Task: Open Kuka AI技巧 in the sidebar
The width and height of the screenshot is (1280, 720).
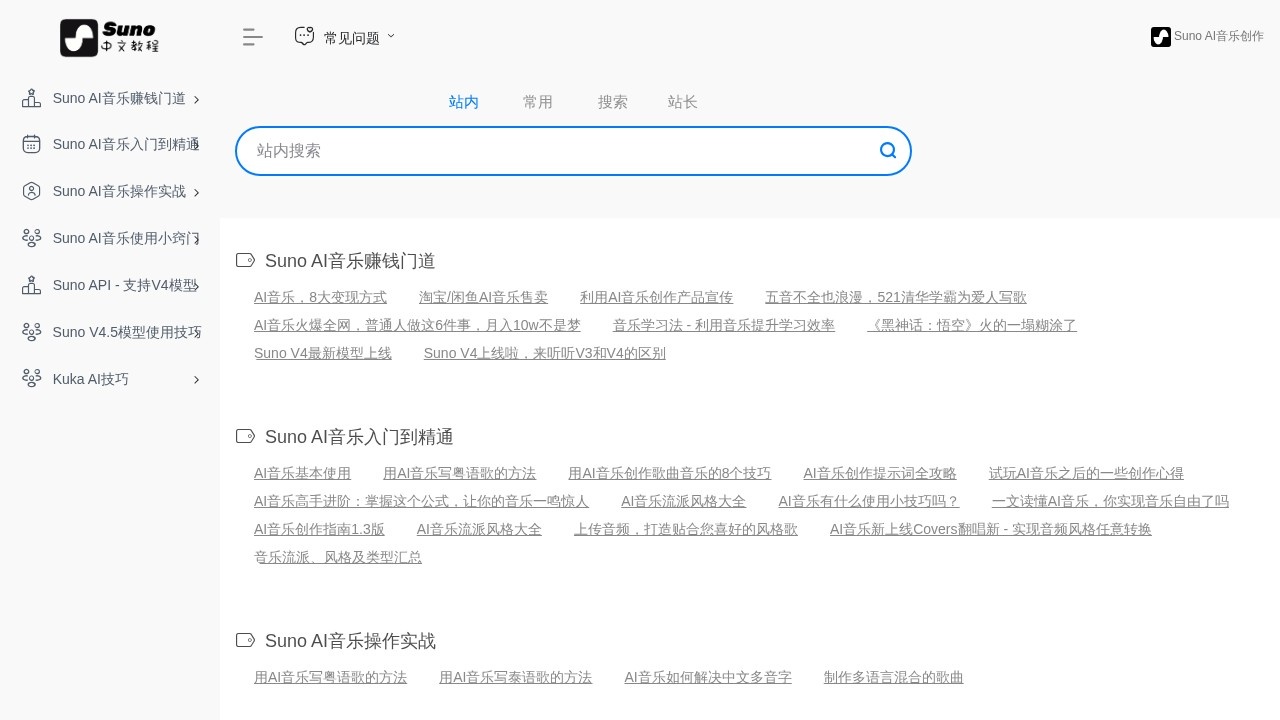Action: [x=91, y=379]
